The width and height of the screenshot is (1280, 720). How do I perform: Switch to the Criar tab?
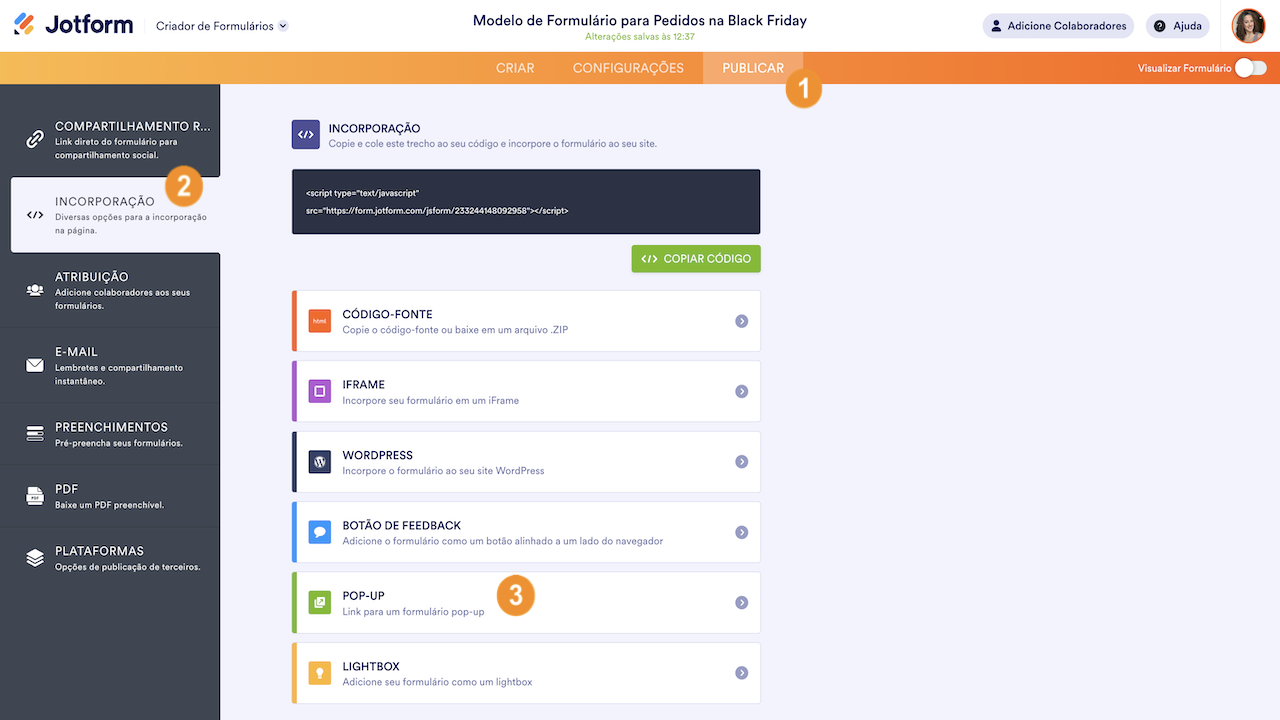tap(515, 68)
